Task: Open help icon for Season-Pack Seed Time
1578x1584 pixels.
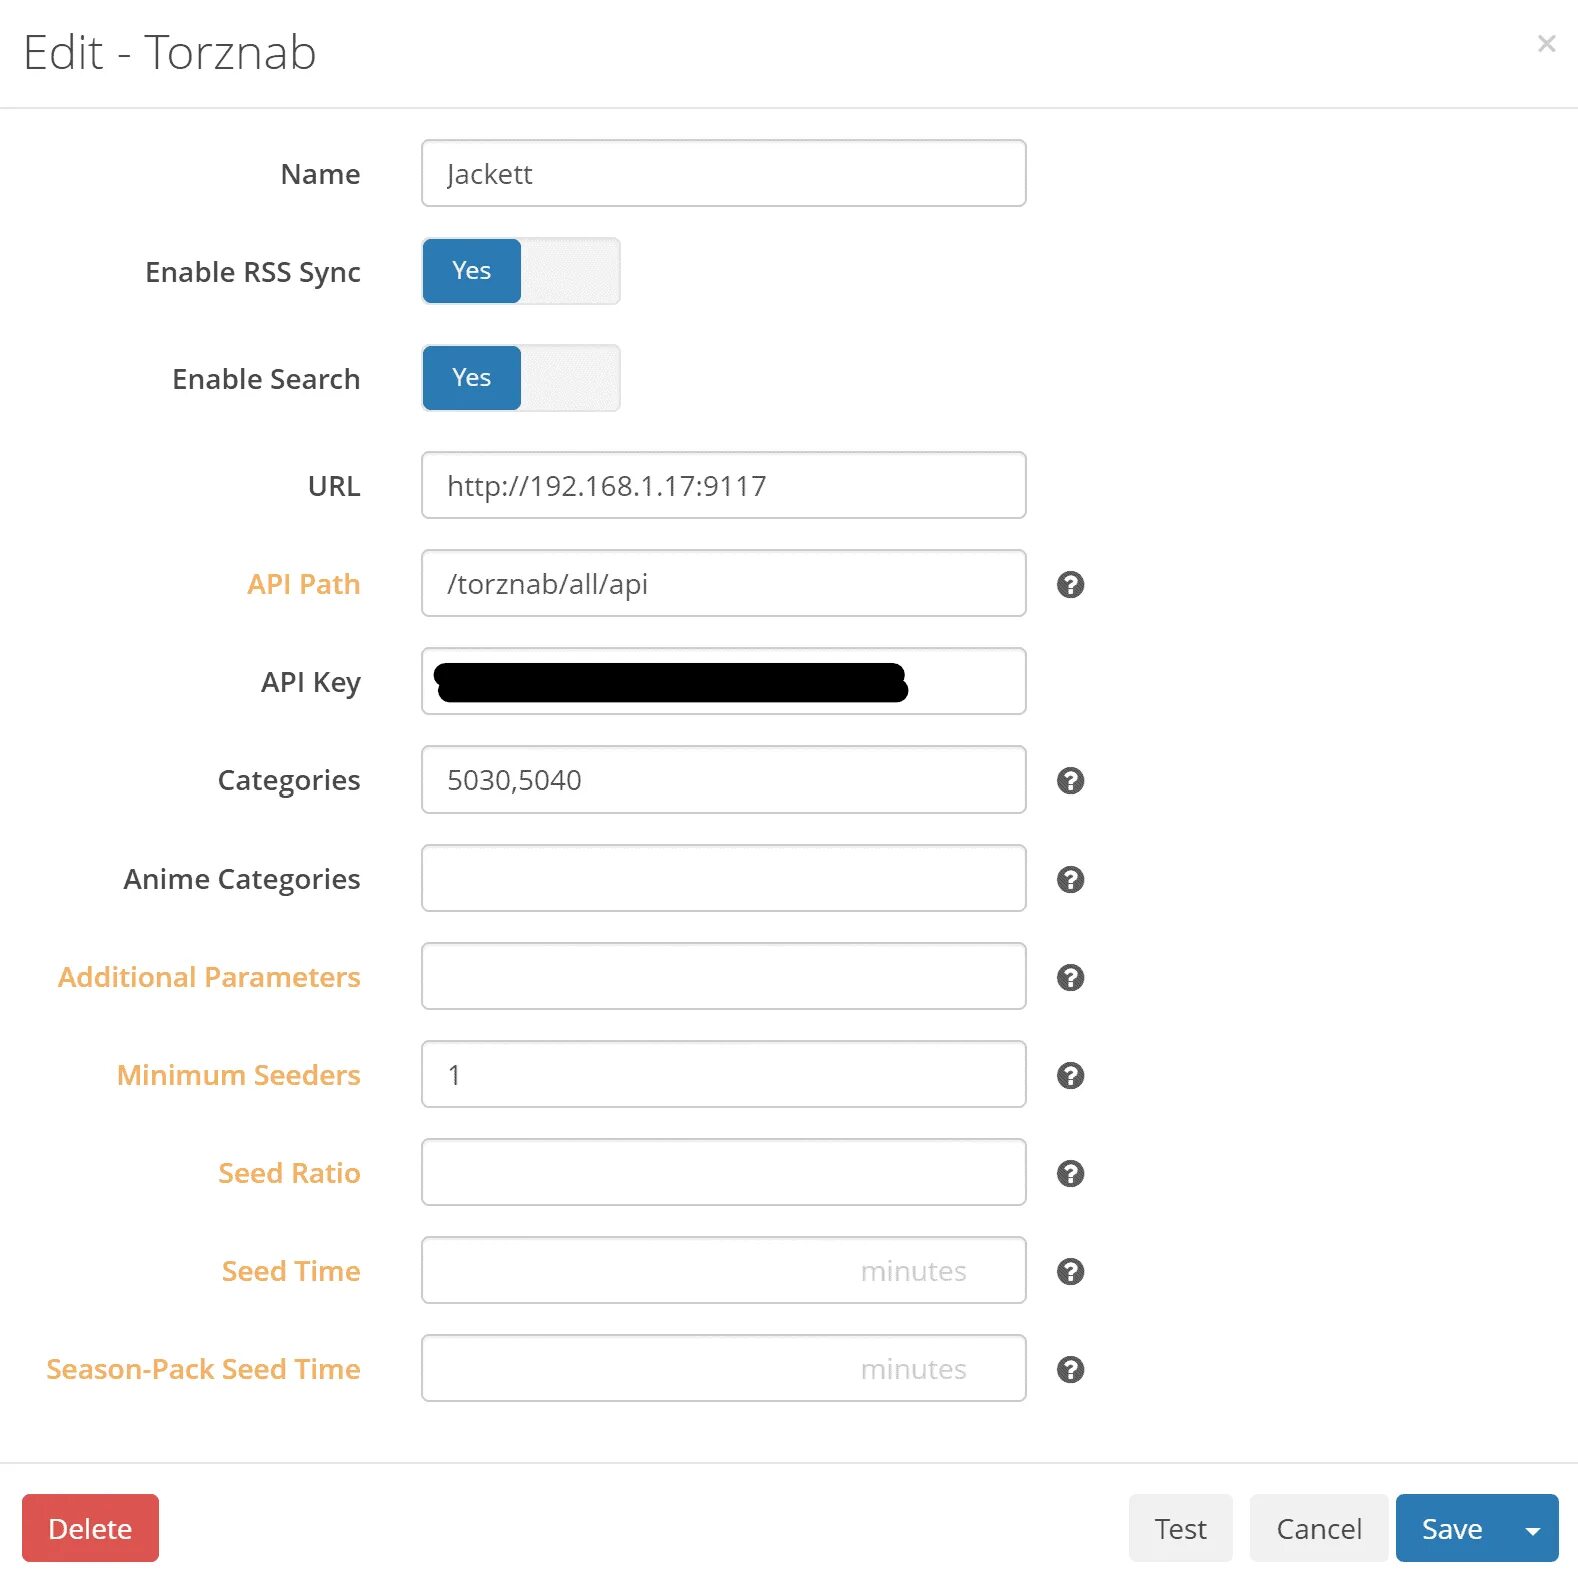Action: 1070,1369
